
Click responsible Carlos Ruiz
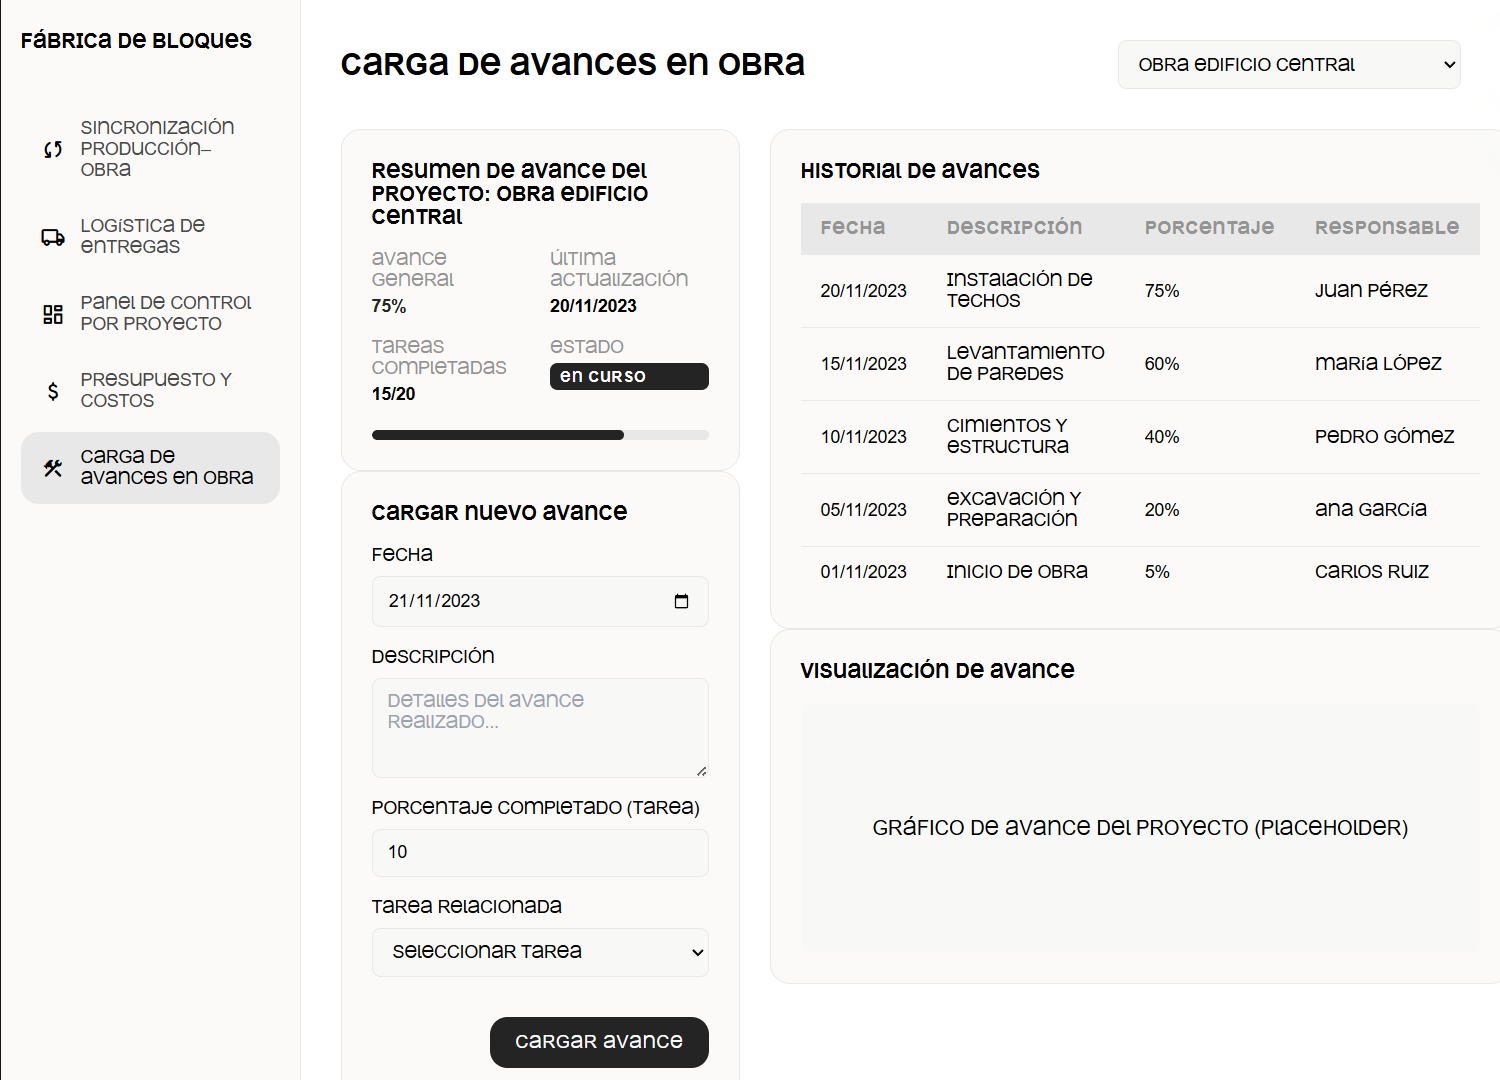pos(1372,572)
